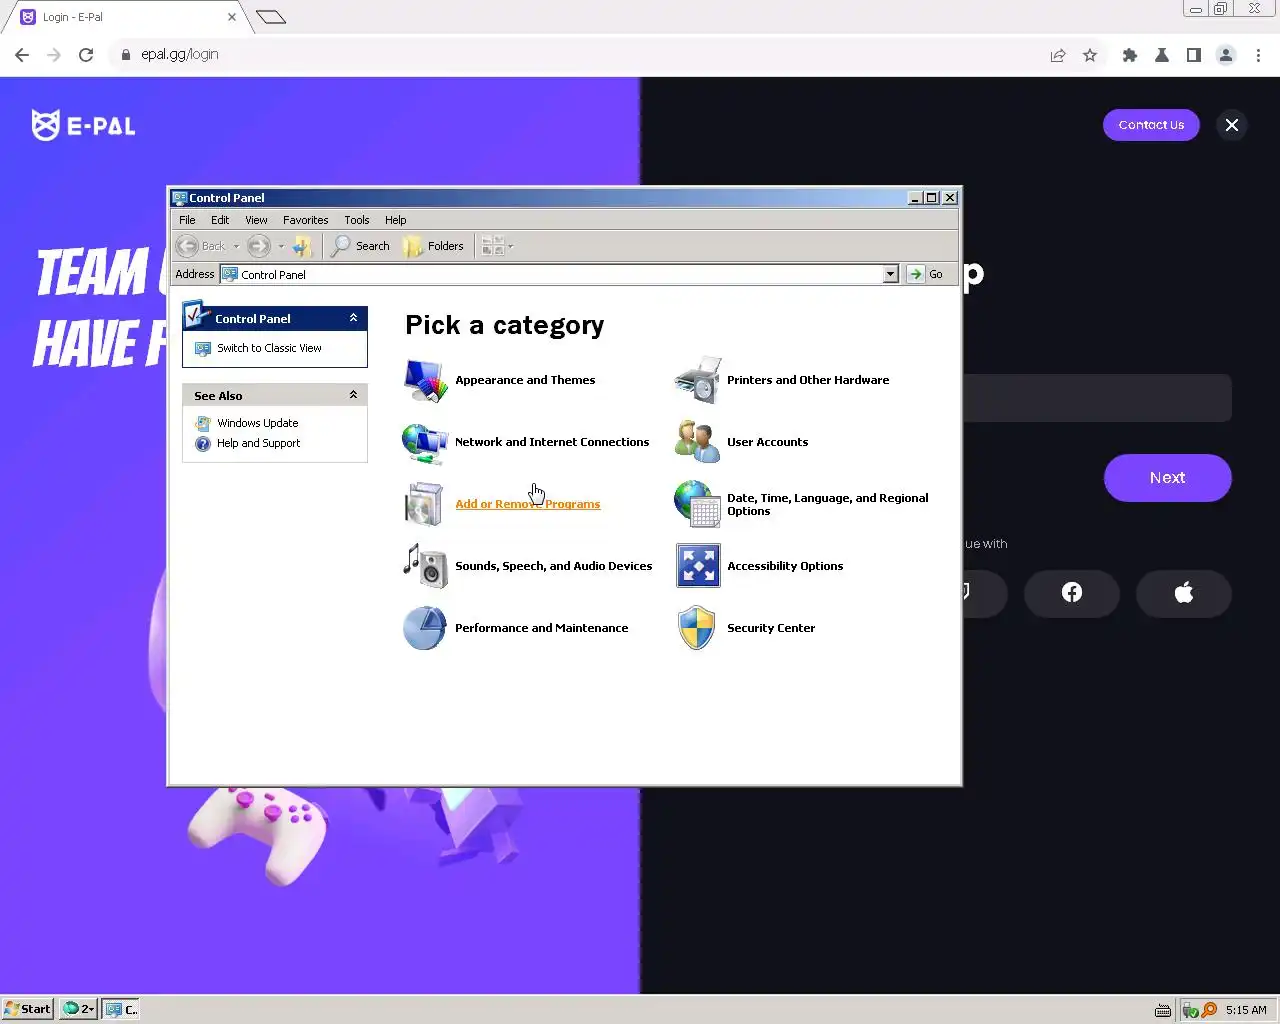The height and width of the screenshot is (1024, 1280).
Task: Click Switch to Classic View link
Action: point(269,348)
